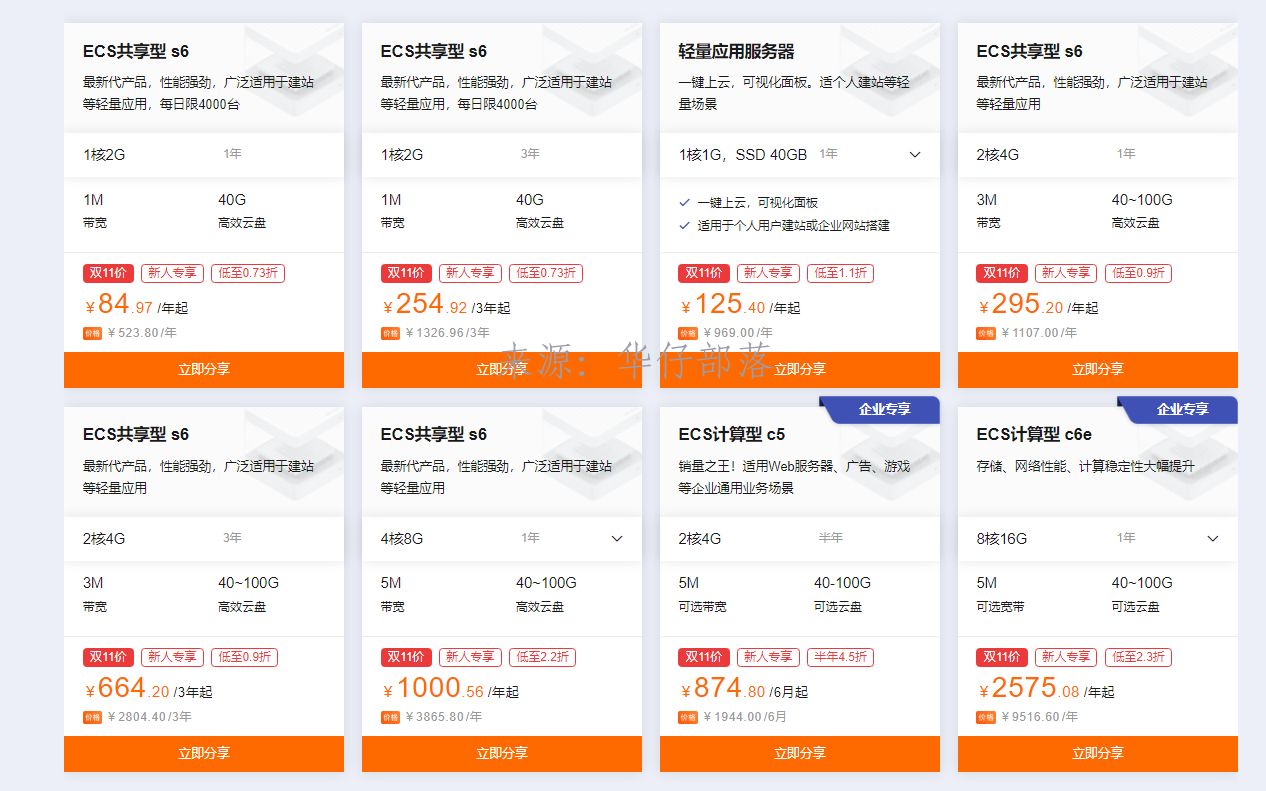Click the 价格 badge beside ¥2804.40/3年
This screenshot has width=1266, height=791.
coord(92,717)
